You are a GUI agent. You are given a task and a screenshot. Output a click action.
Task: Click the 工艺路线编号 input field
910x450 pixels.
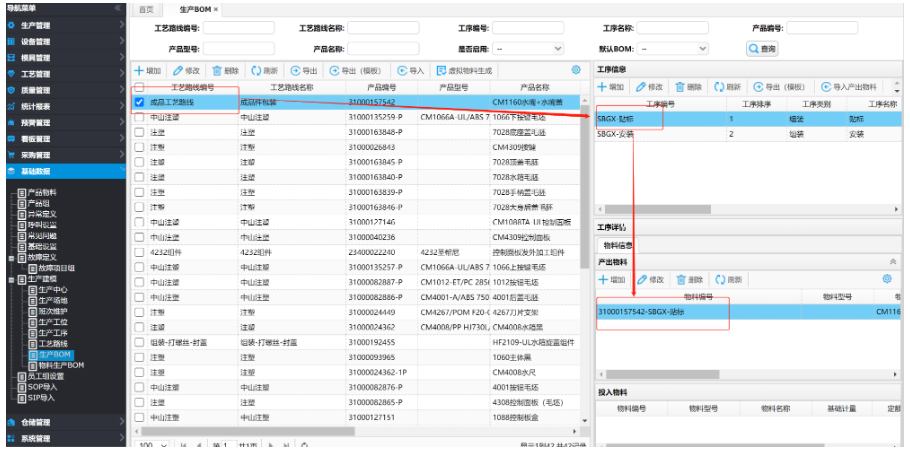[x=239, y=28]
